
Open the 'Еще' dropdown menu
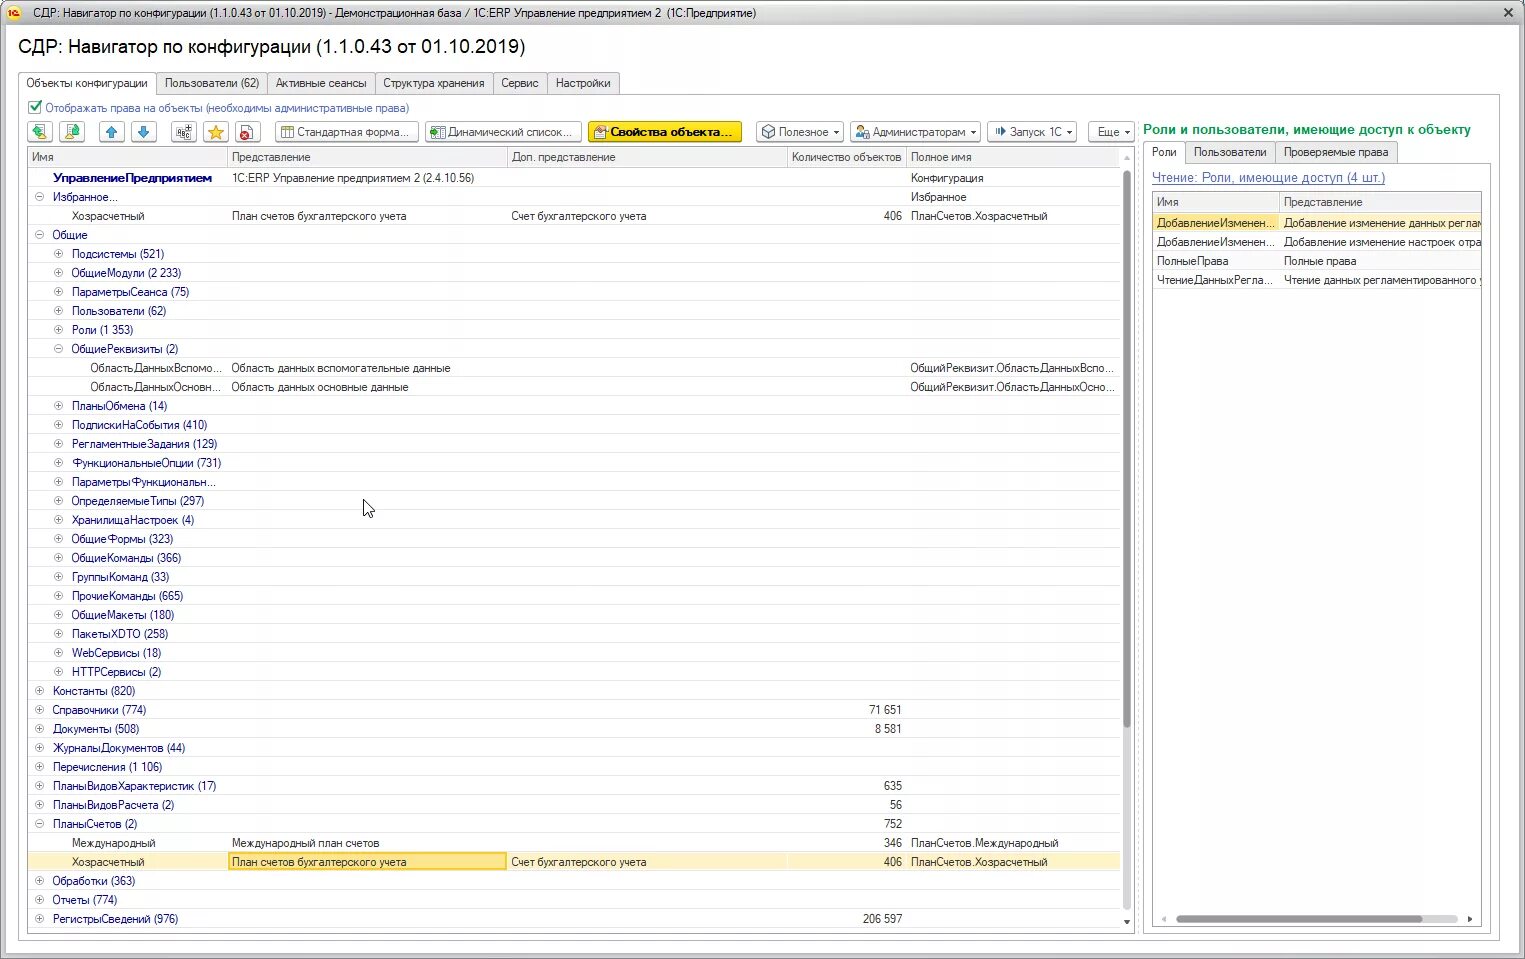pyautogui.click(x=1111, y=132)
